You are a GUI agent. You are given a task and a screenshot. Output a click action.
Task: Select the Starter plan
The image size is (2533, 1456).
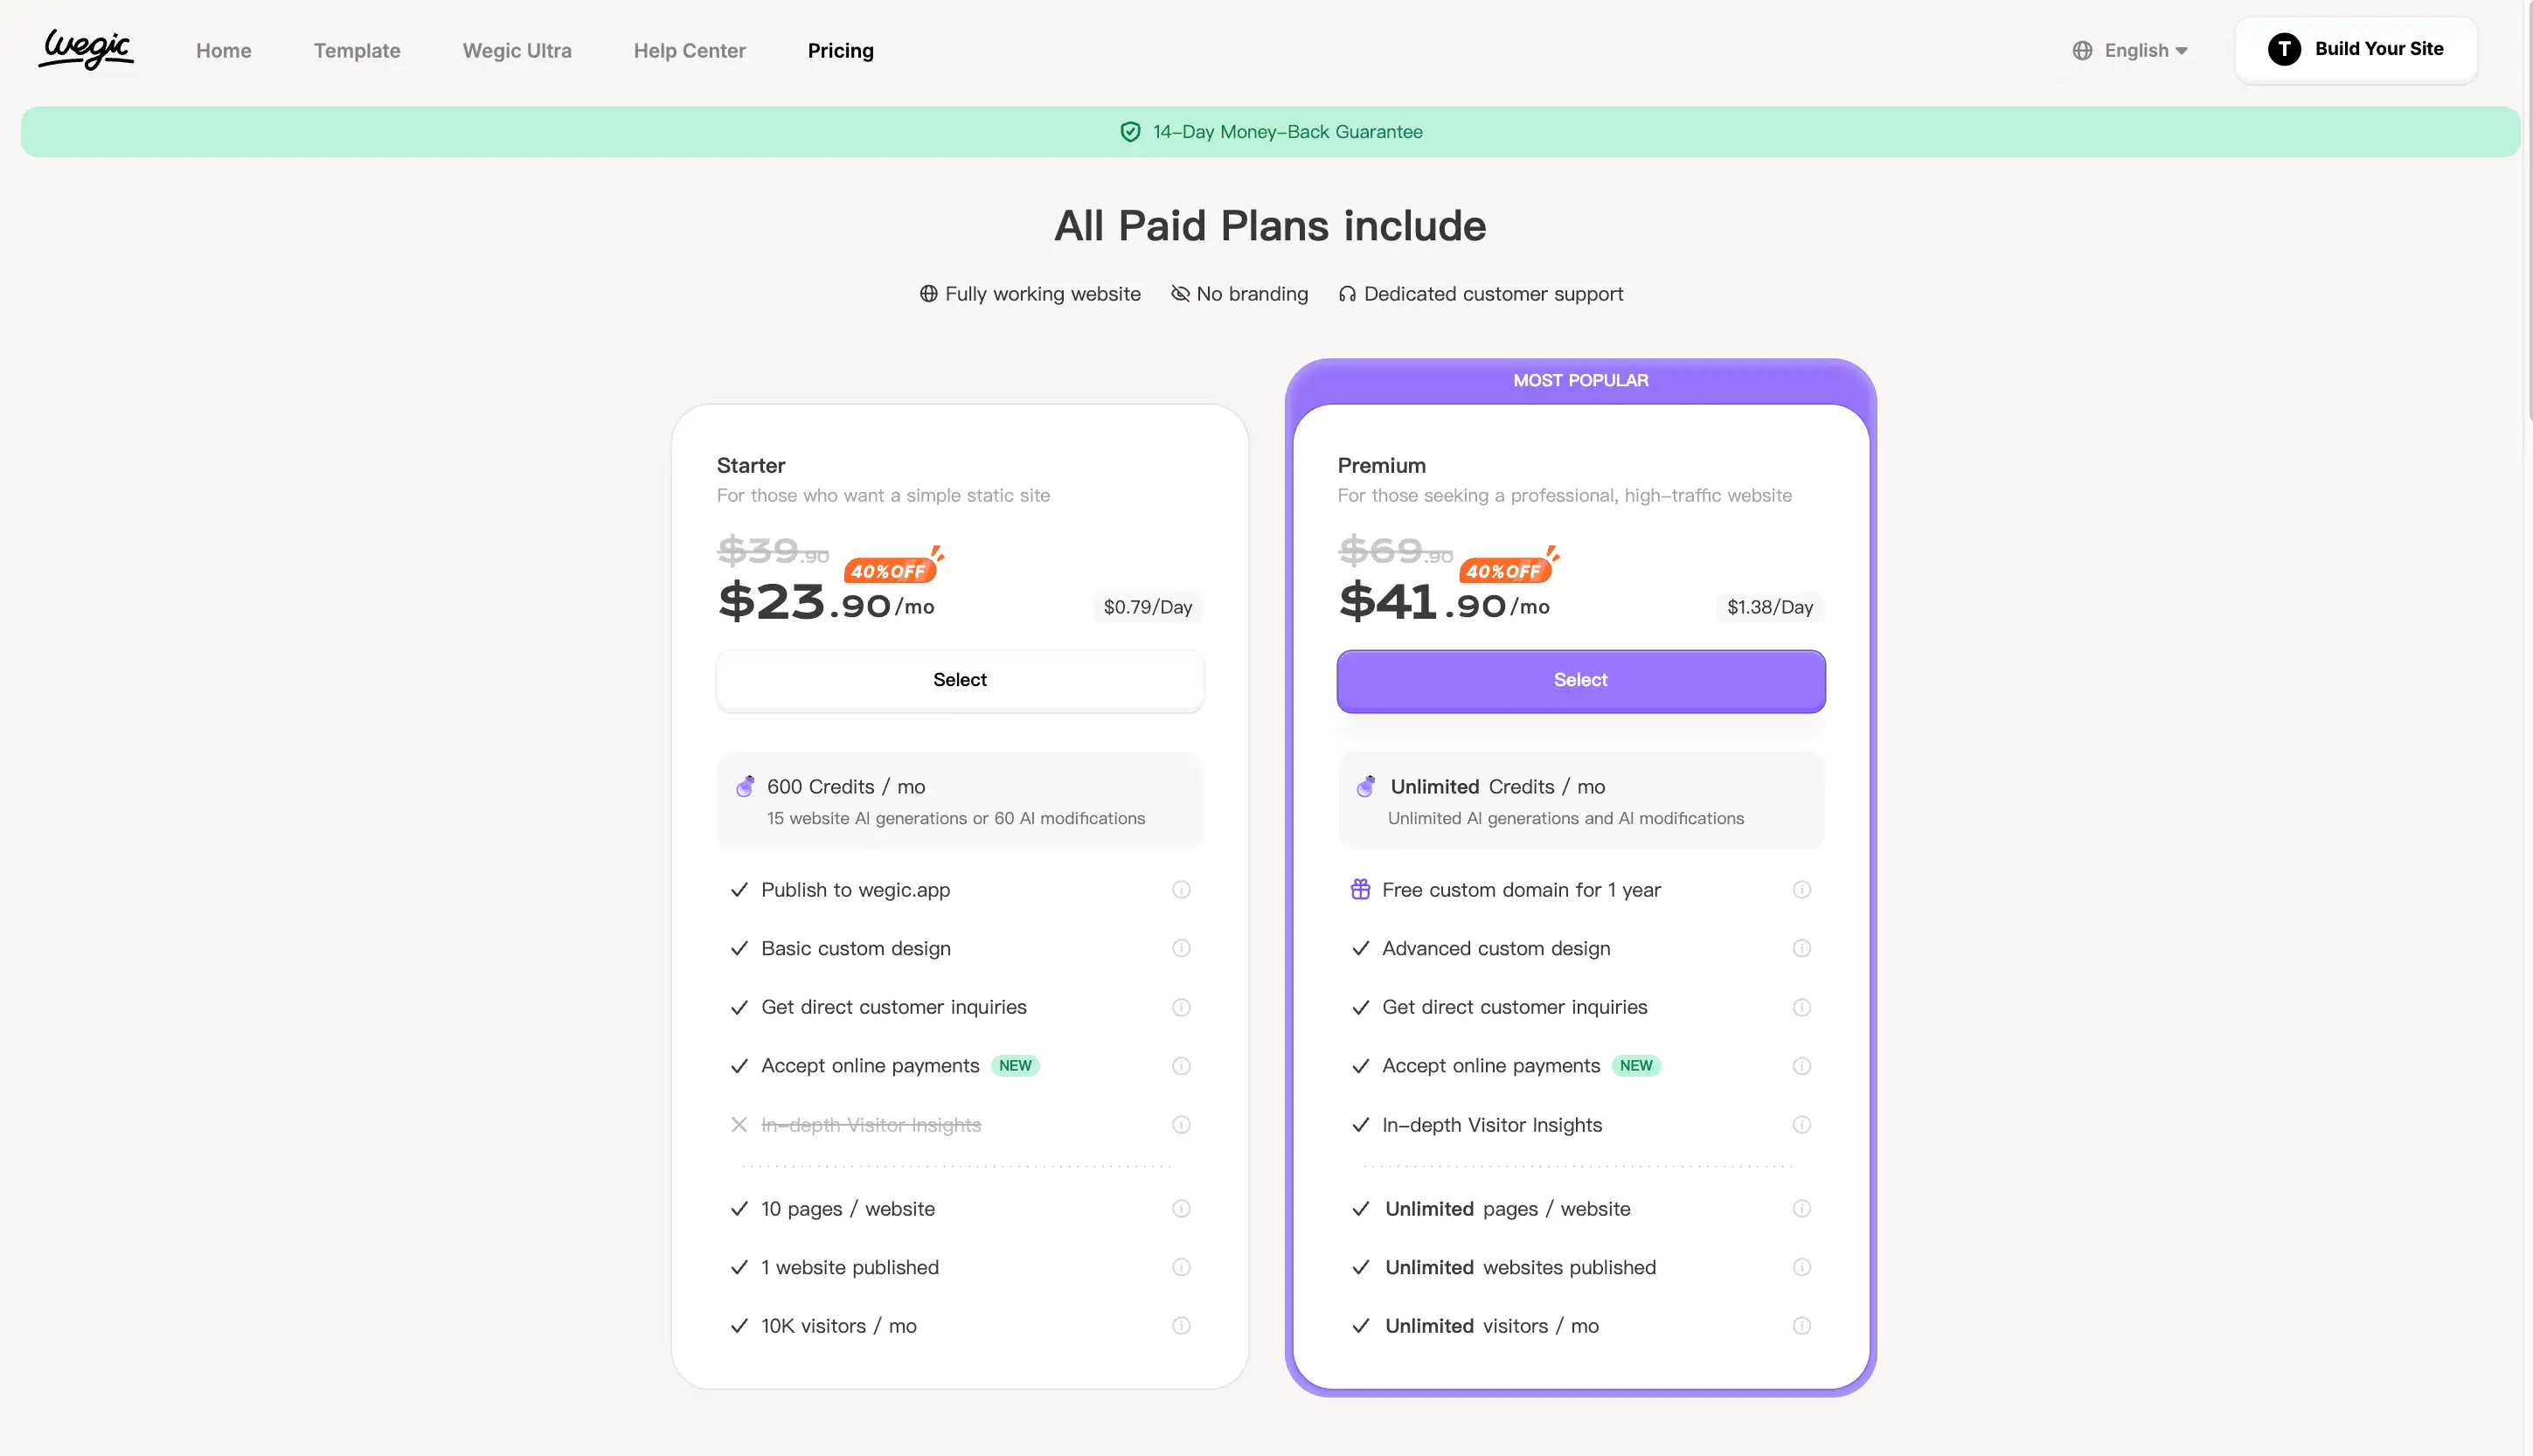click(x=959, y=680)
